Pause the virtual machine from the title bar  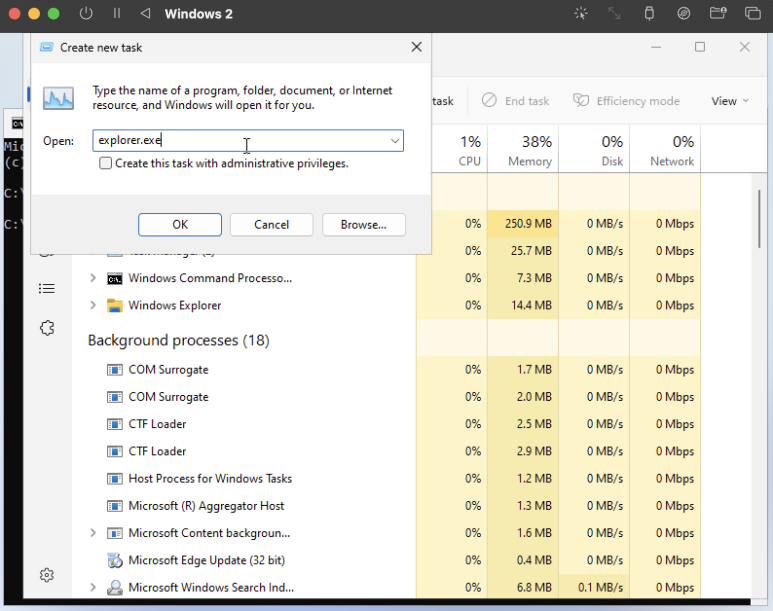pyautogui.click(x=117, y=13)
